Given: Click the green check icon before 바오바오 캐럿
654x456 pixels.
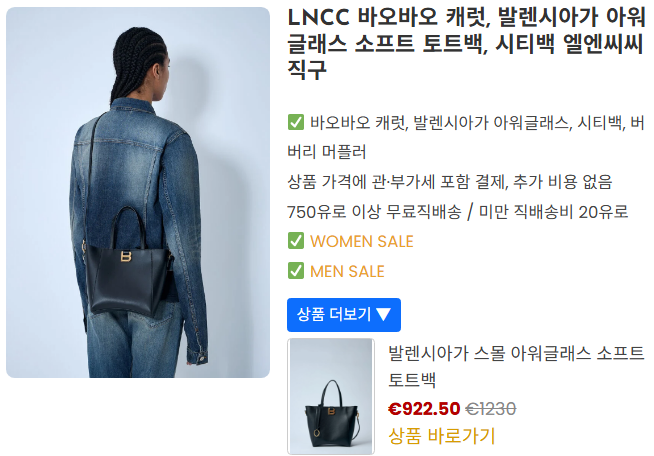Looking at the screenshot, I should (296, 123).
